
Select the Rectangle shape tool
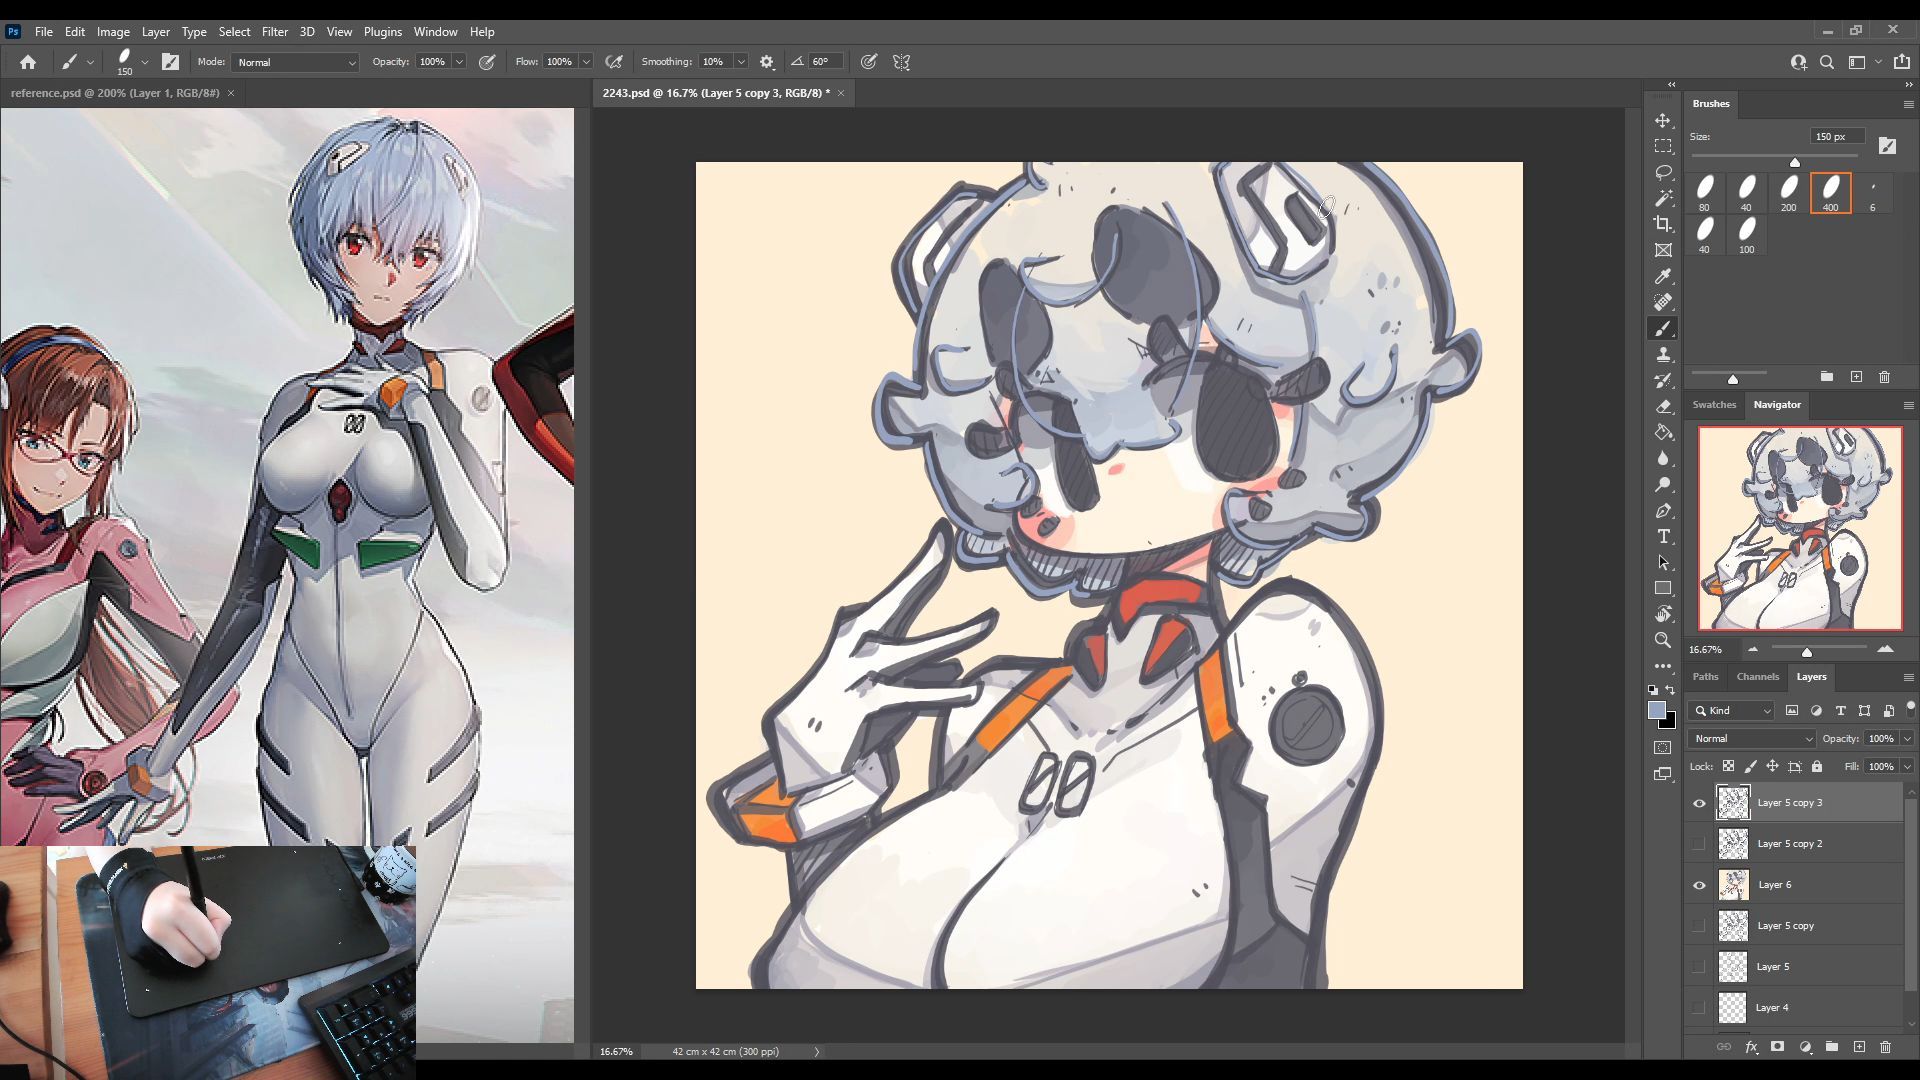coord(1663,588)
